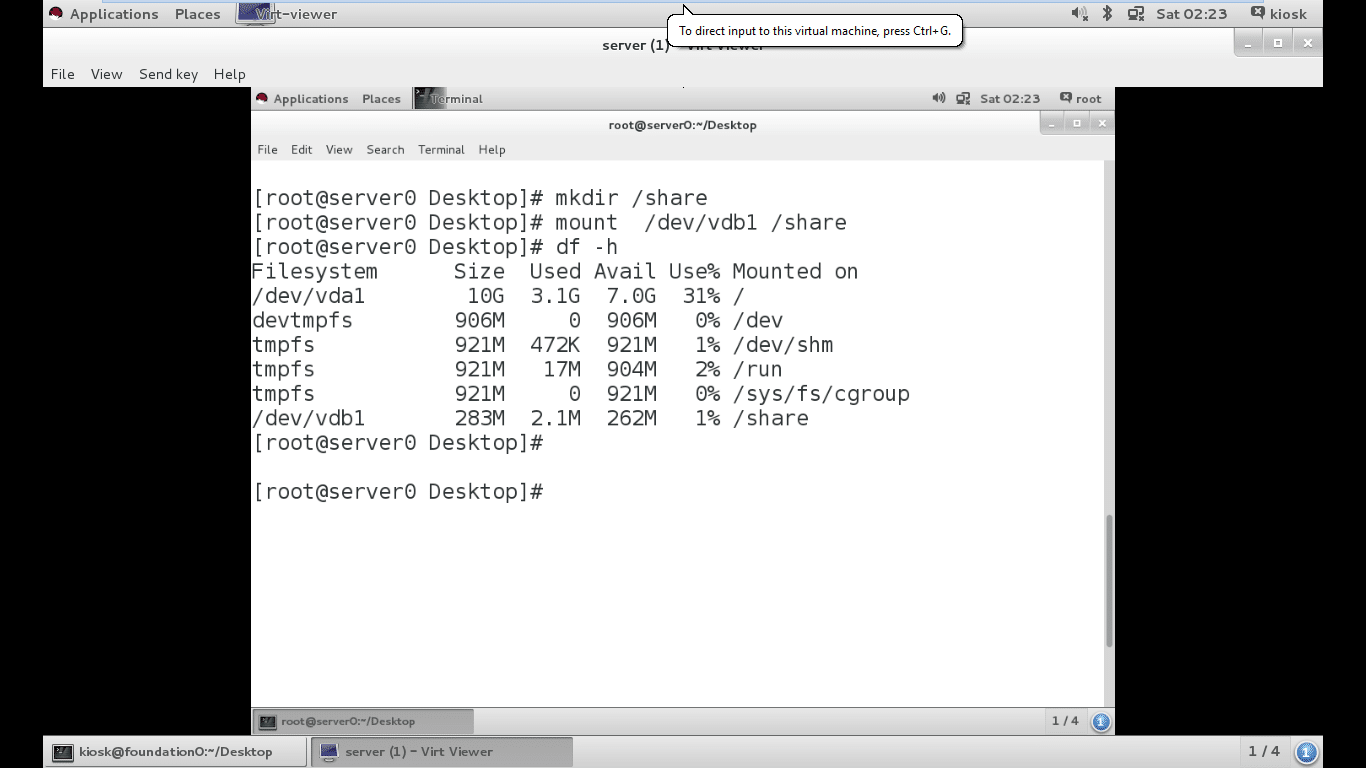This screenshot has height=768, width=1366.
Task: Click the 'df -h' command text
Action: pyautogui.click(x=586, y=247)
